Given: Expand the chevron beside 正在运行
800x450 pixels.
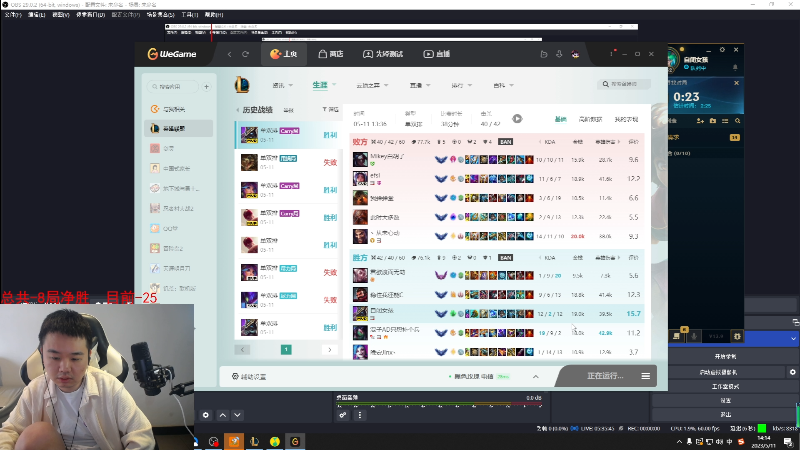Looking at the screenshot, I should point(536,377).
